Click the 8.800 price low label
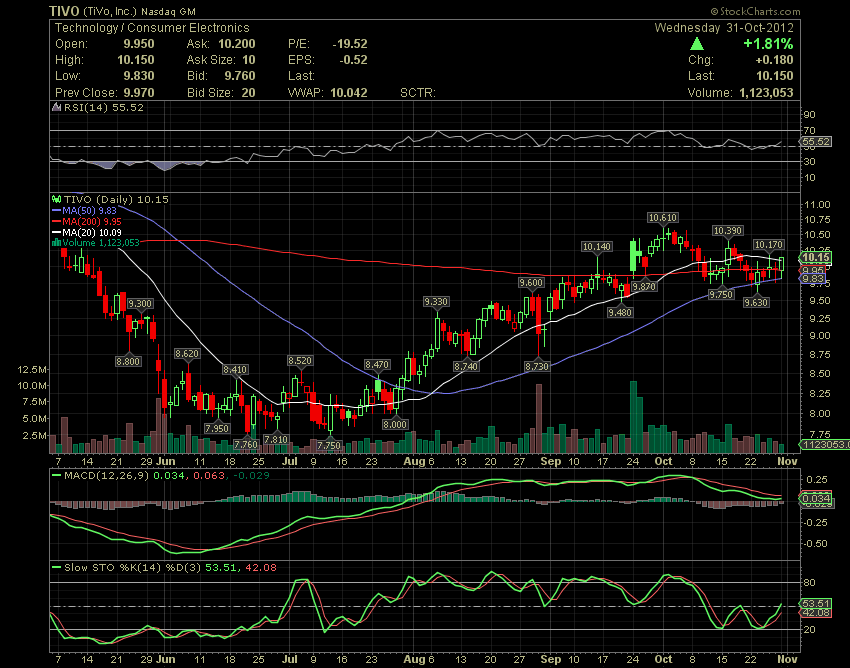This screenshot has height=668, width=850. click(128, 361)
